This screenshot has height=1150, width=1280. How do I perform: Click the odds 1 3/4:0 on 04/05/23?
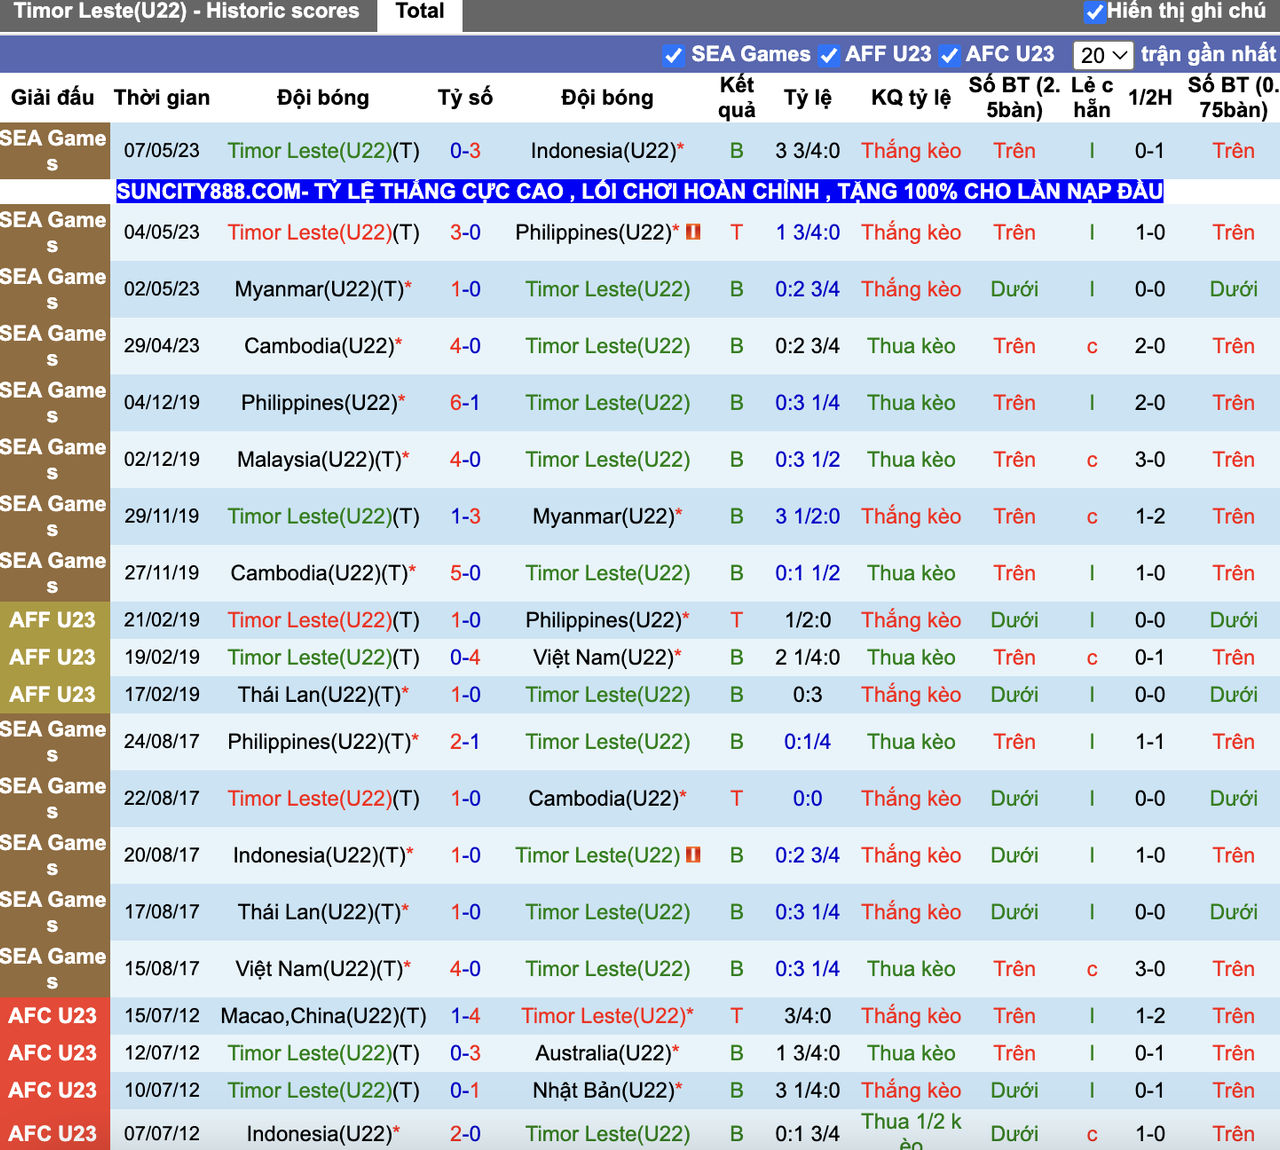click(808, 232)
